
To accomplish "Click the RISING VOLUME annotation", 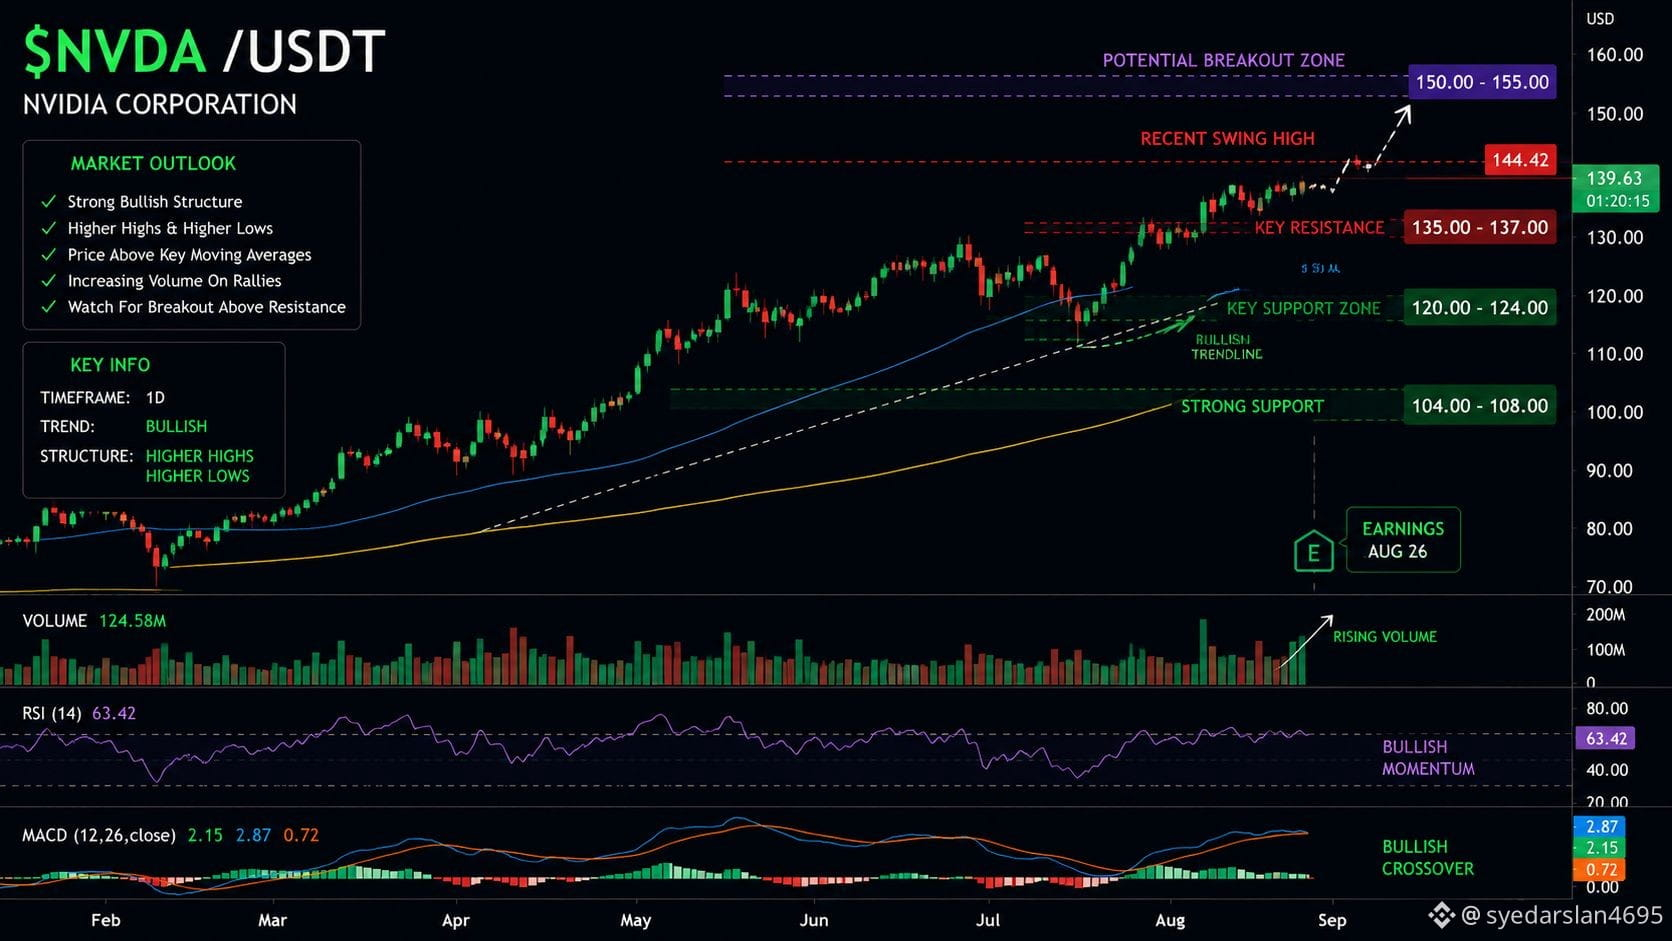I will click(x=1384, y=637).
